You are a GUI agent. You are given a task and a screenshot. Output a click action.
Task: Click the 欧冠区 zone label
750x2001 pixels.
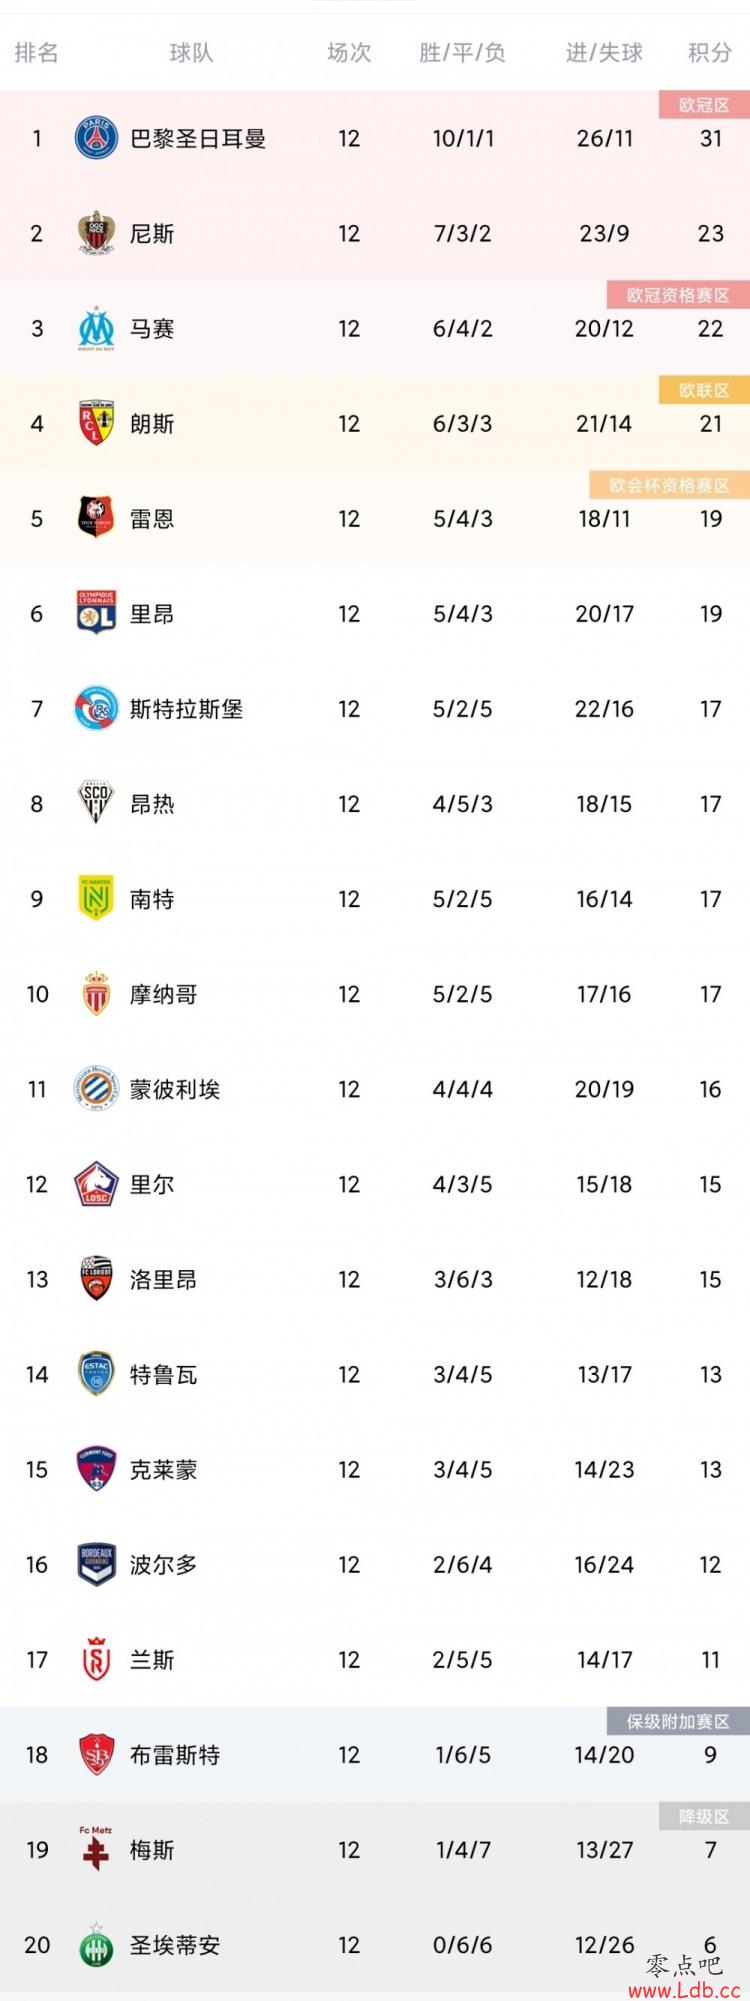[704, 105]
